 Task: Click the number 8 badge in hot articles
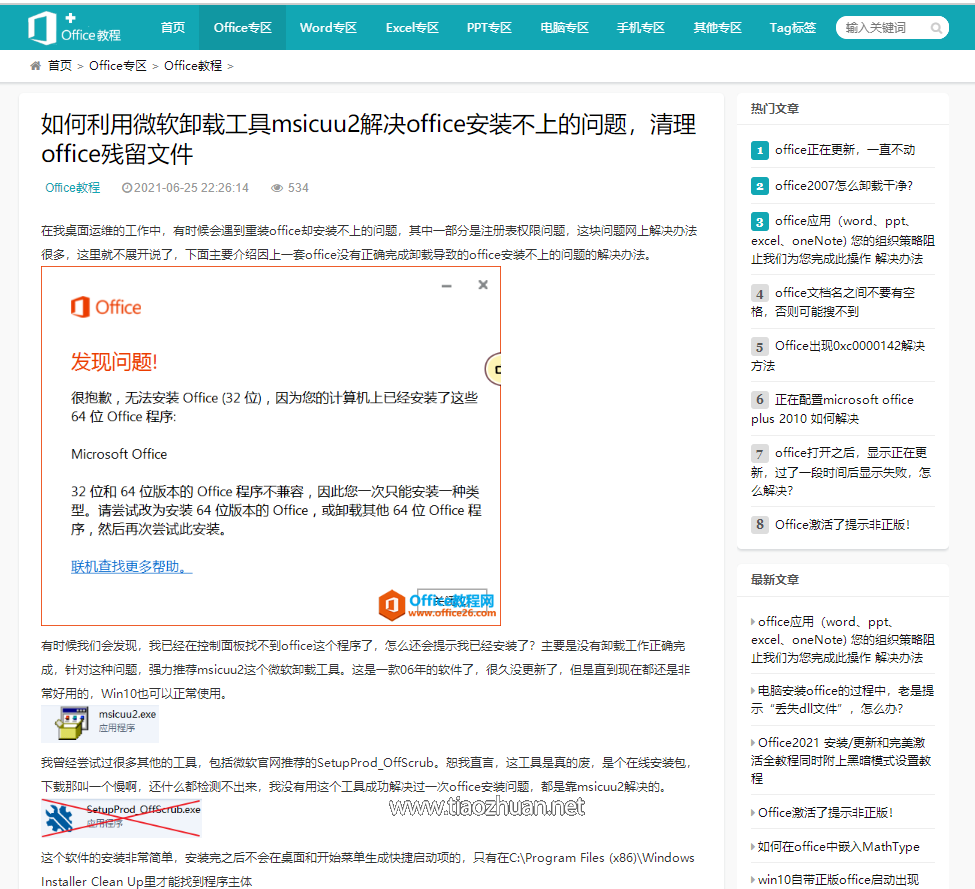point(759,525)
